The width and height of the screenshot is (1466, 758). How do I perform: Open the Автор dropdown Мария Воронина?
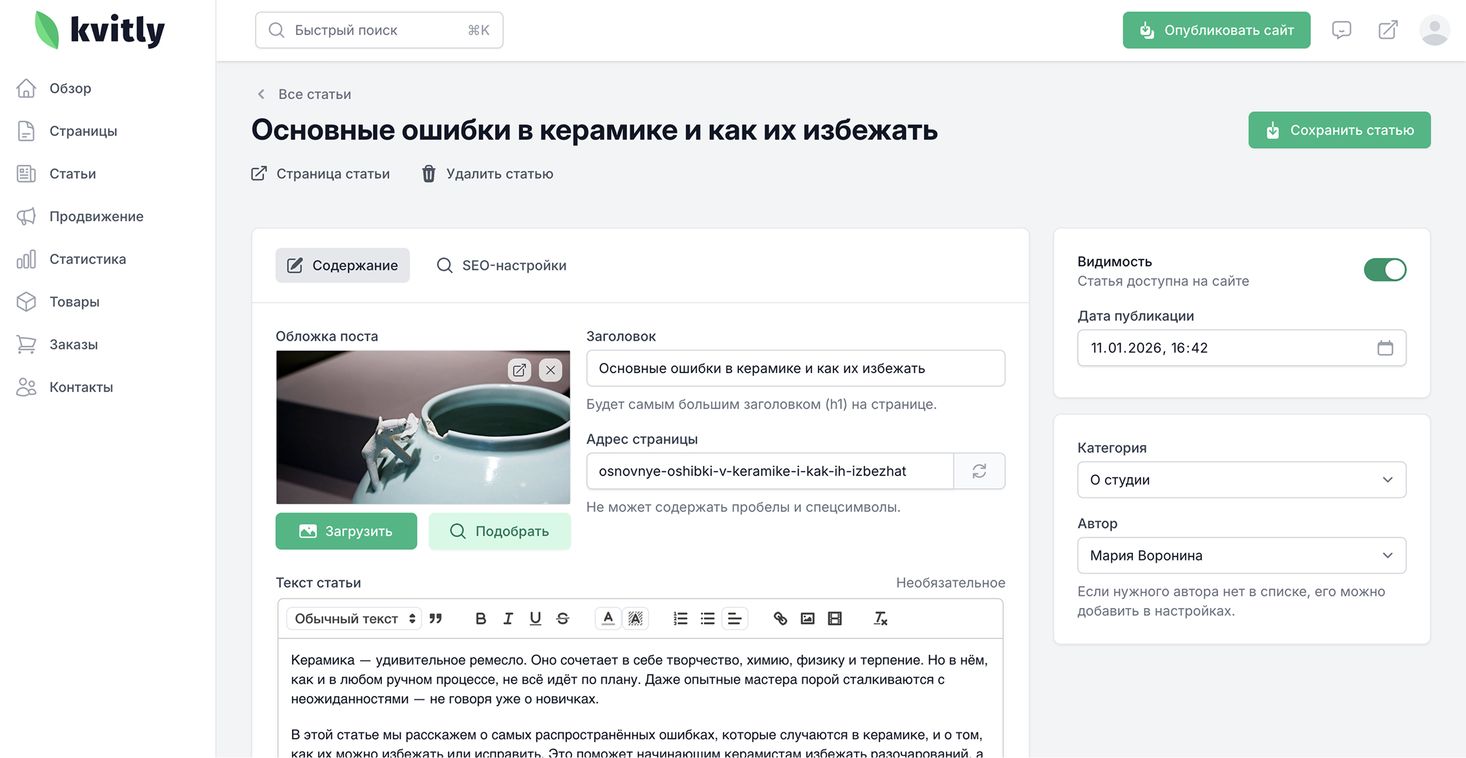pos(1242,556)
